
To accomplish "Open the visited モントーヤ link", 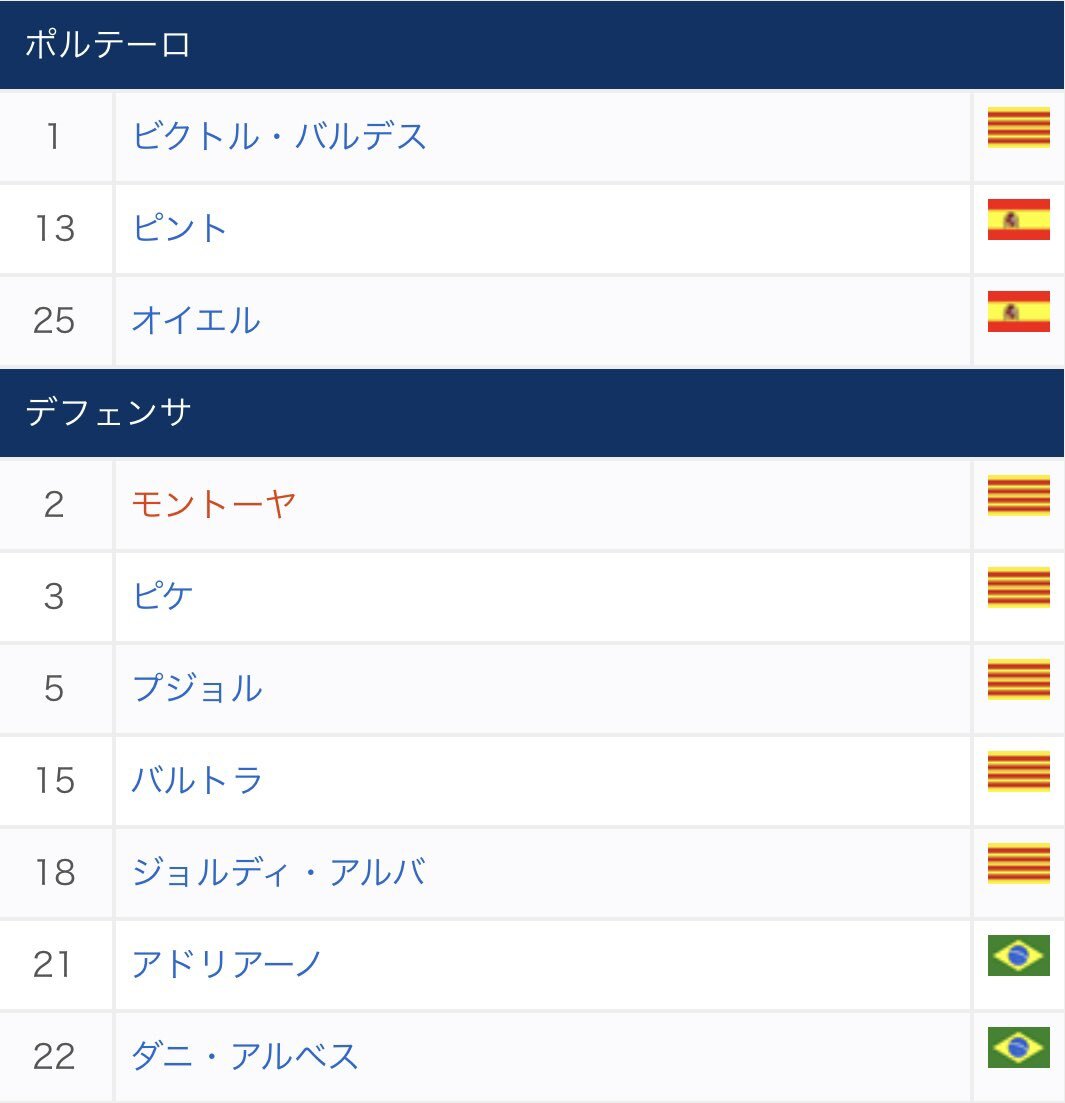I will coord(214,504).
